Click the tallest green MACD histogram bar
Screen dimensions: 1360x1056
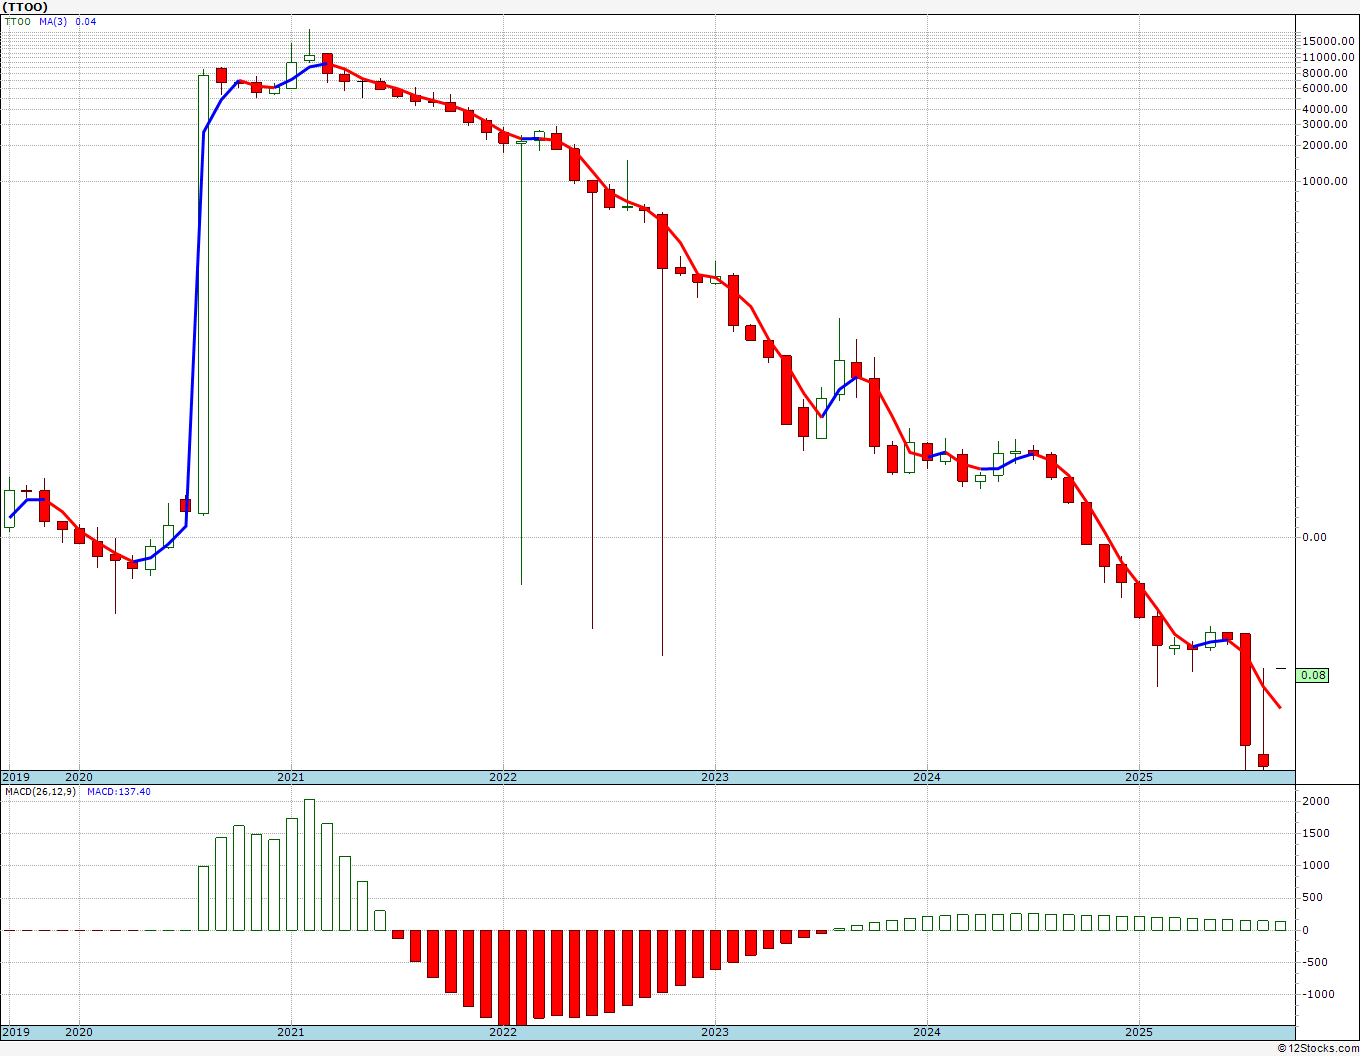point(309,865)
